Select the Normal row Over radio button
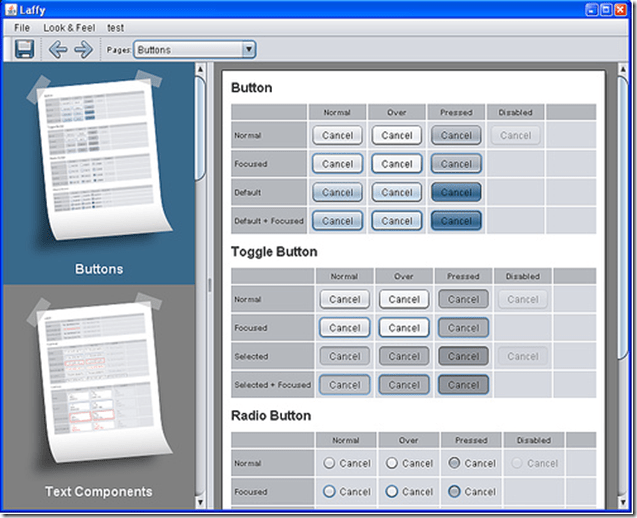 pos(392,463)
